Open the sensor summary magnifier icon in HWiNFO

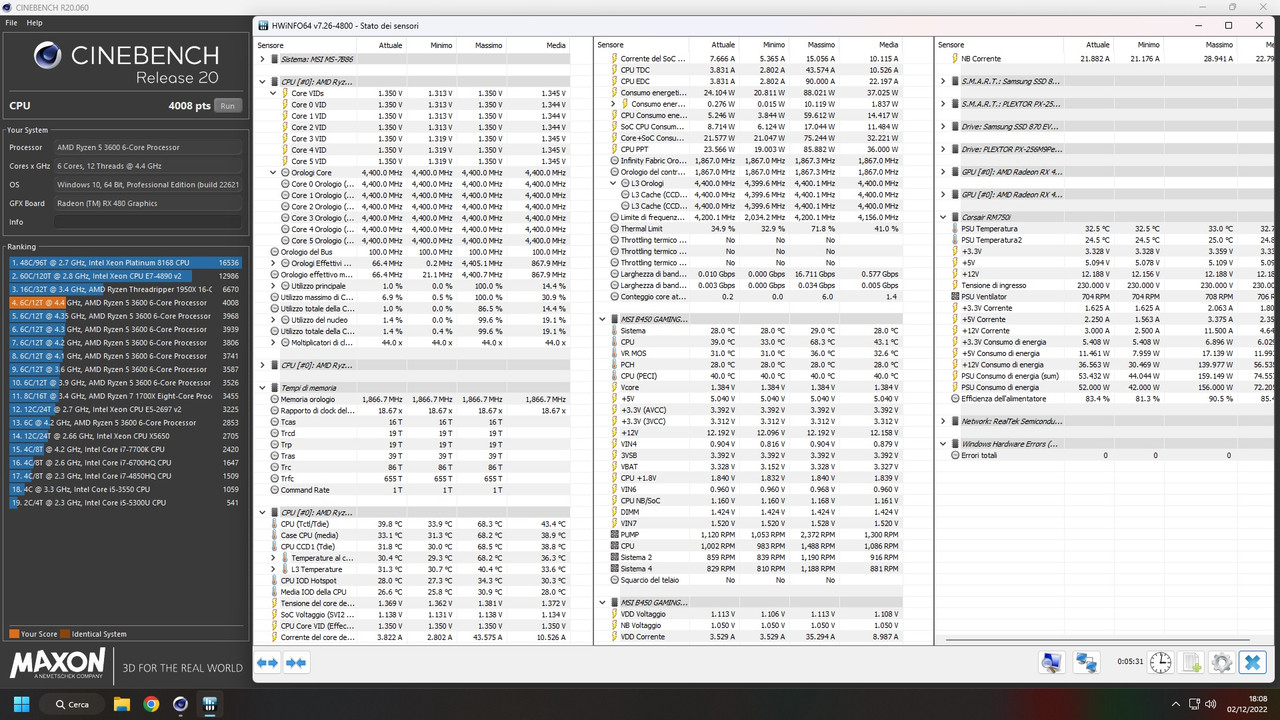coord(1051,662)
